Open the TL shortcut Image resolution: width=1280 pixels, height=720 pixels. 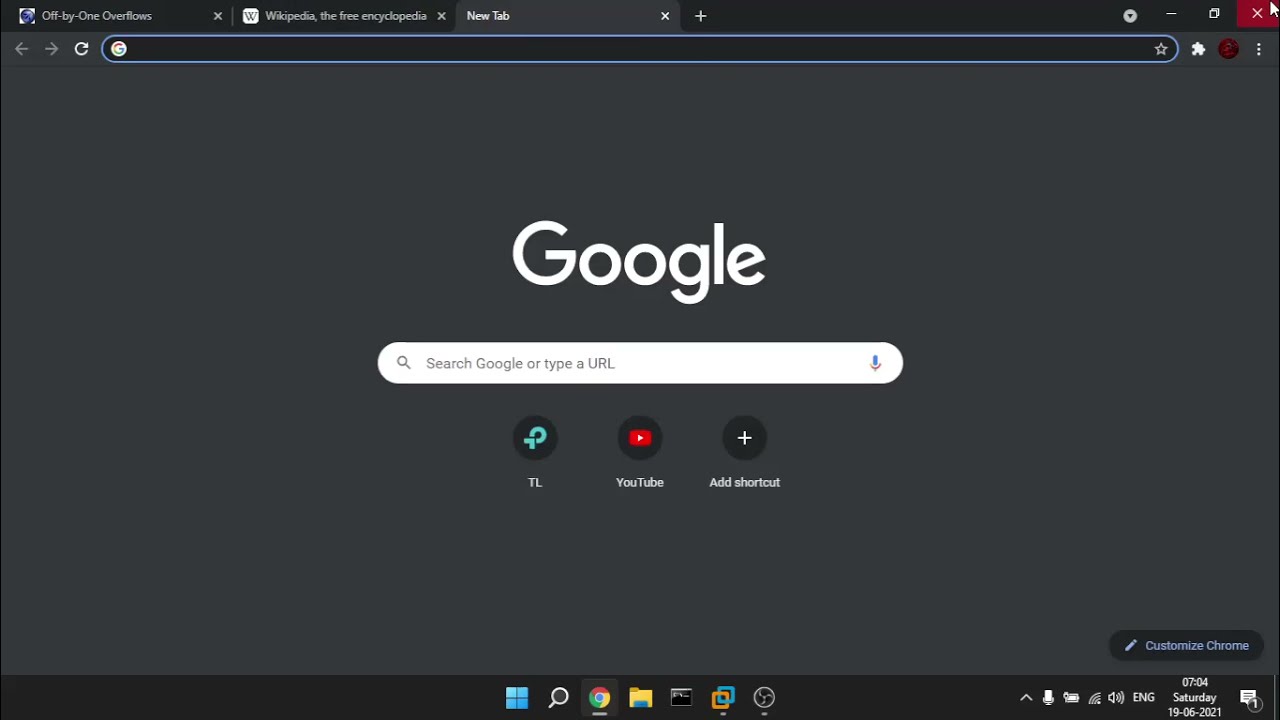tap(535, 452)
